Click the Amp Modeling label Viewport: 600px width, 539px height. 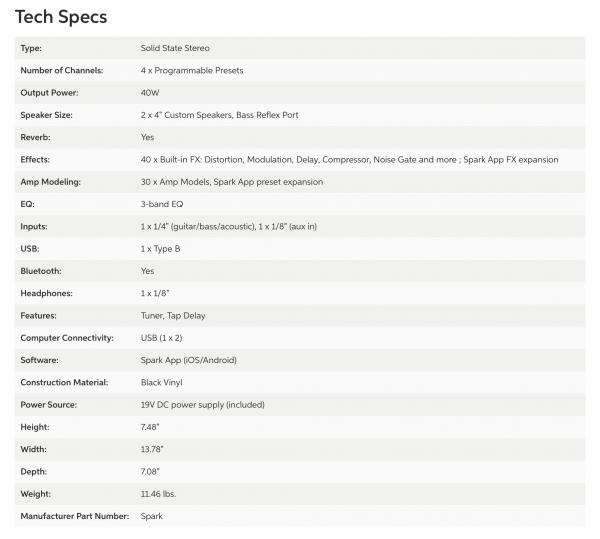coord(50,182)
